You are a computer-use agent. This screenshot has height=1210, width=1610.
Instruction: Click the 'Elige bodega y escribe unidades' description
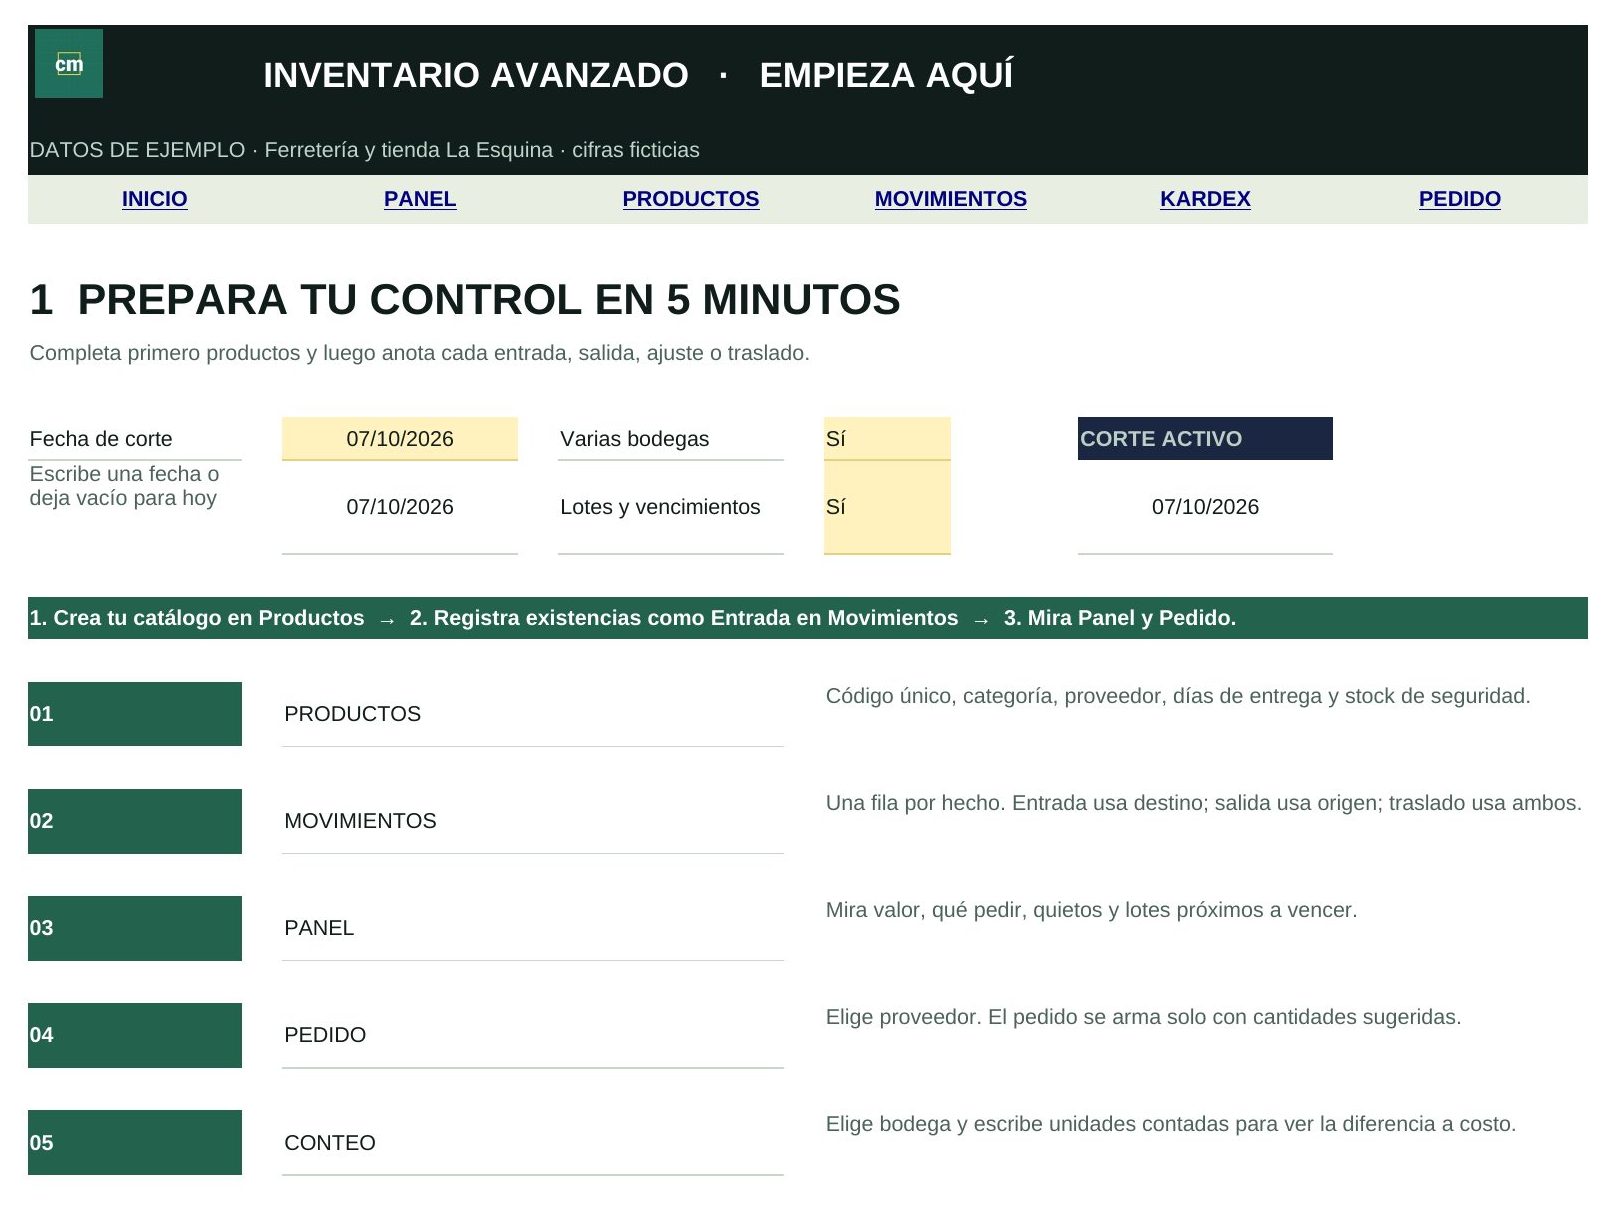click(1171, 1124)
